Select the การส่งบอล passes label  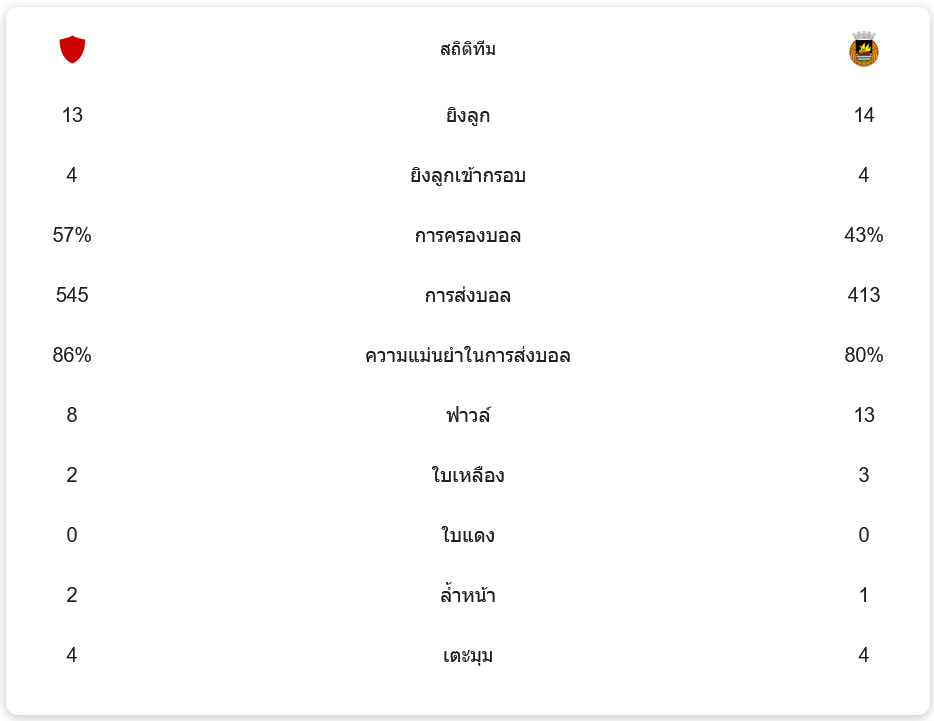468,296
